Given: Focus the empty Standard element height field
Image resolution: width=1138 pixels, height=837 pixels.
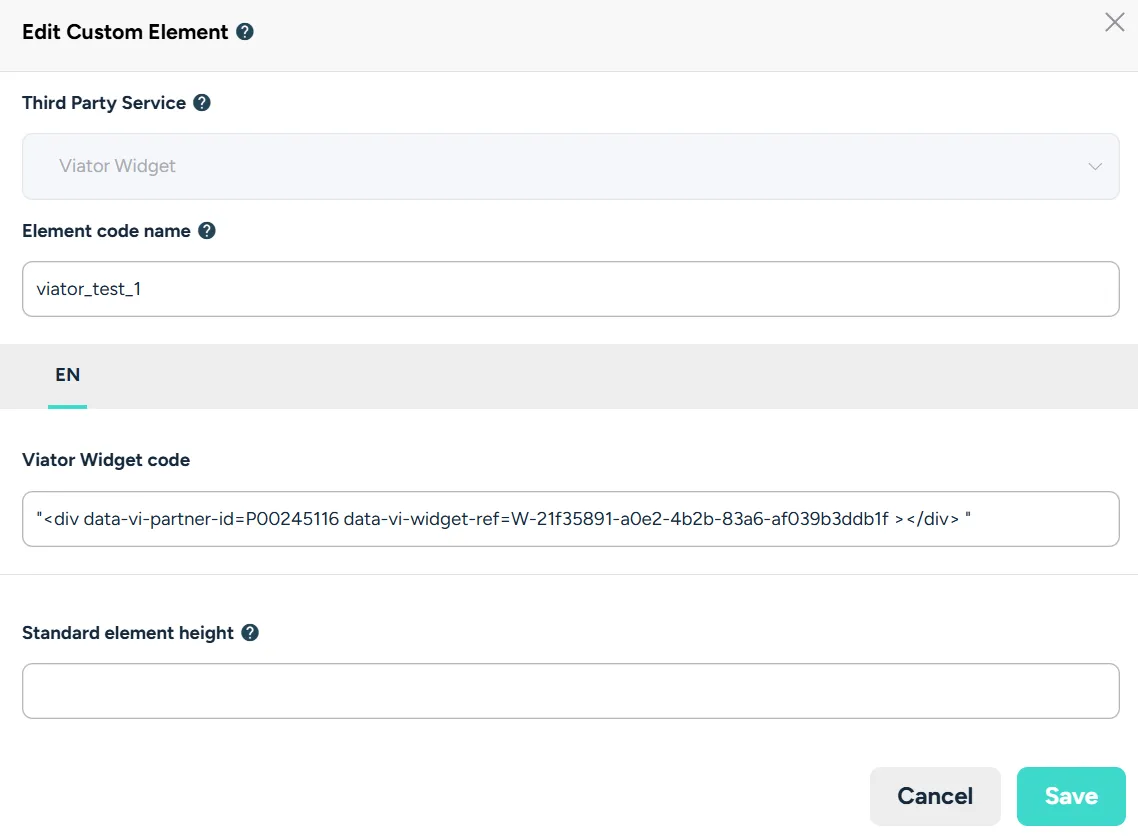Looking at the screenshot, I should [570, 691].
